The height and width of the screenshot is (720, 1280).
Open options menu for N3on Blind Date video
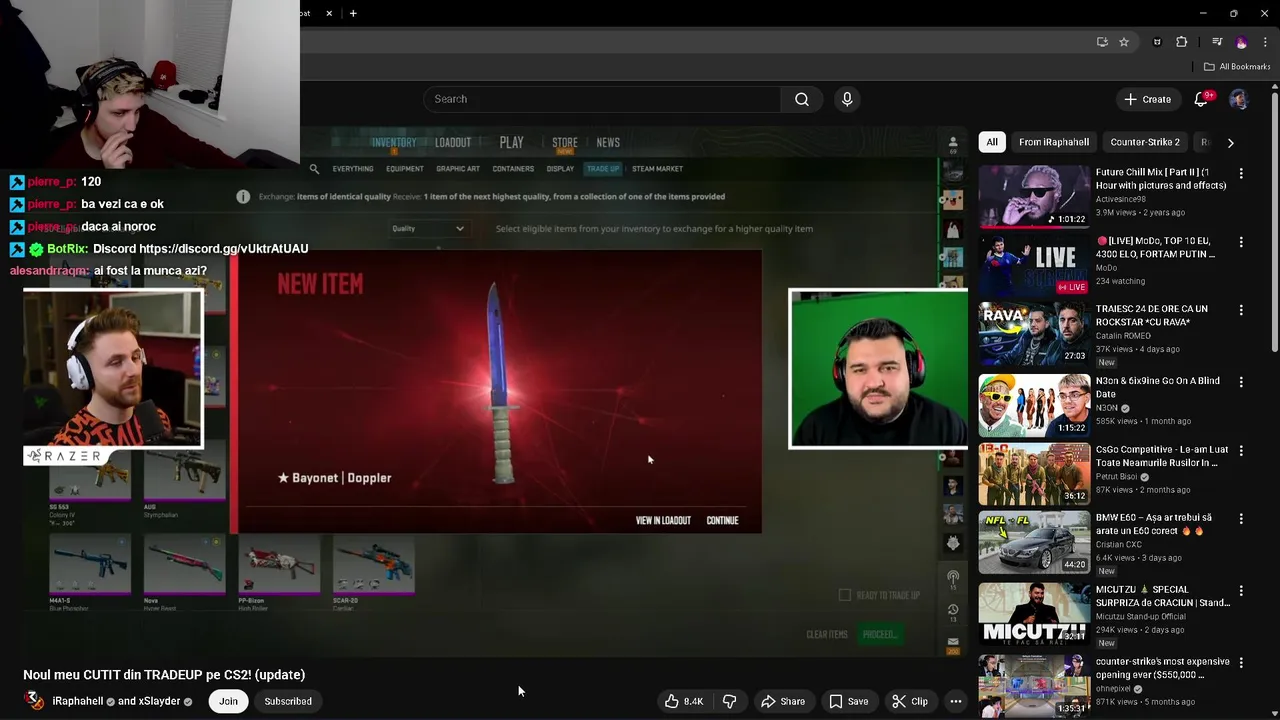[x=1241, y=382]
